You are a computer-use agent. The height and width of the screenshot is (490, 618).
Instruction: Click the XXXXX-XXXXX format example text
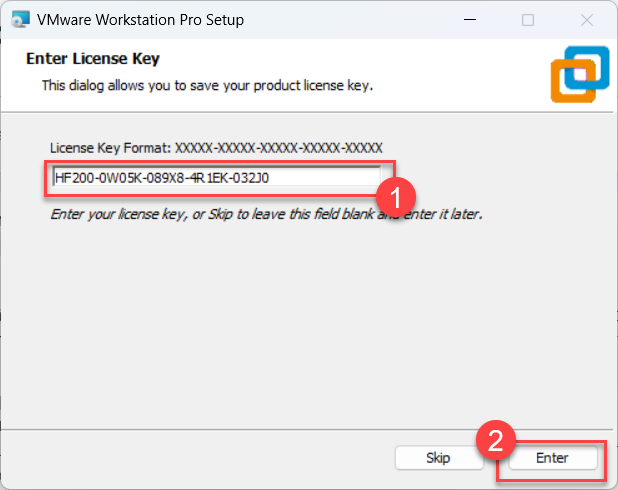(x=279, y=148)
